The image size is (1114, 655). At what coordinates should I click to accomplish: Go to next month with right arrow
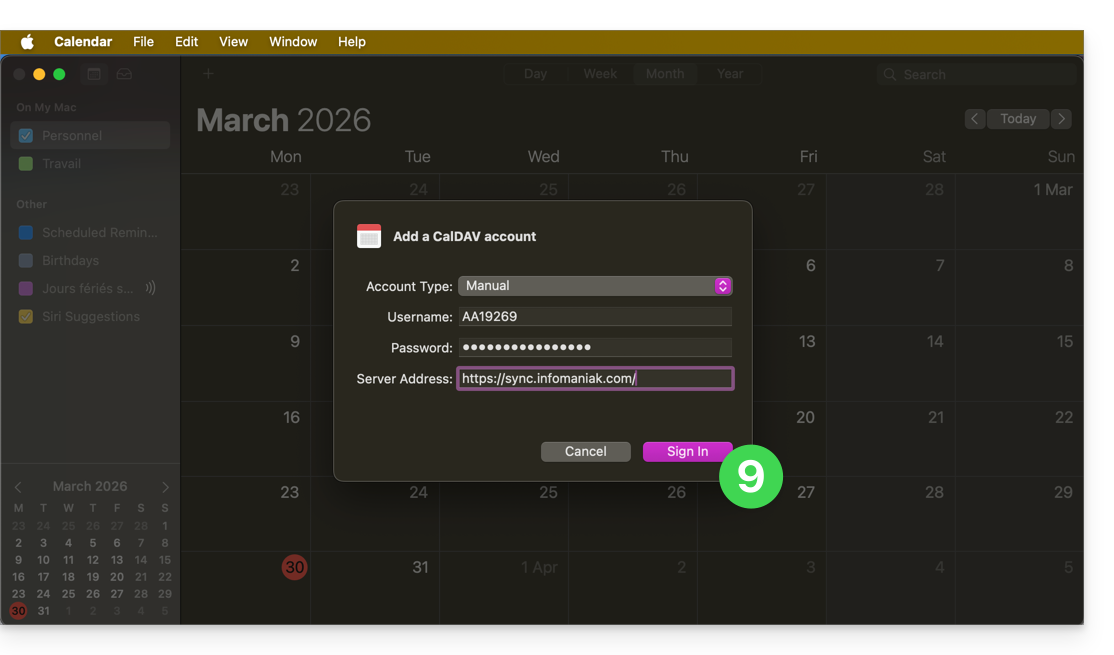(1061, 119)
